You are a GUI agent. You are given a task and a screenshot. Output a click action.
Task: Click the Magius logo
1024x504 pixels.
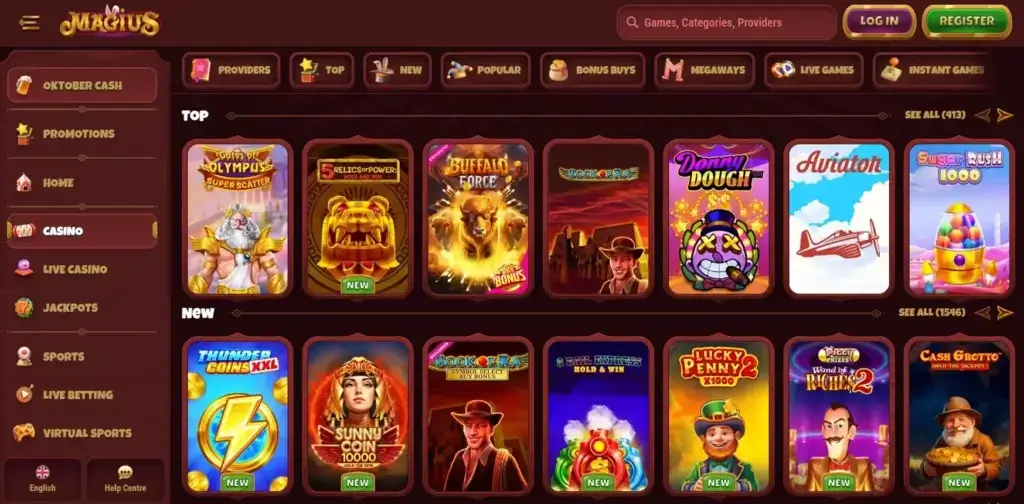tap(110, 22)
